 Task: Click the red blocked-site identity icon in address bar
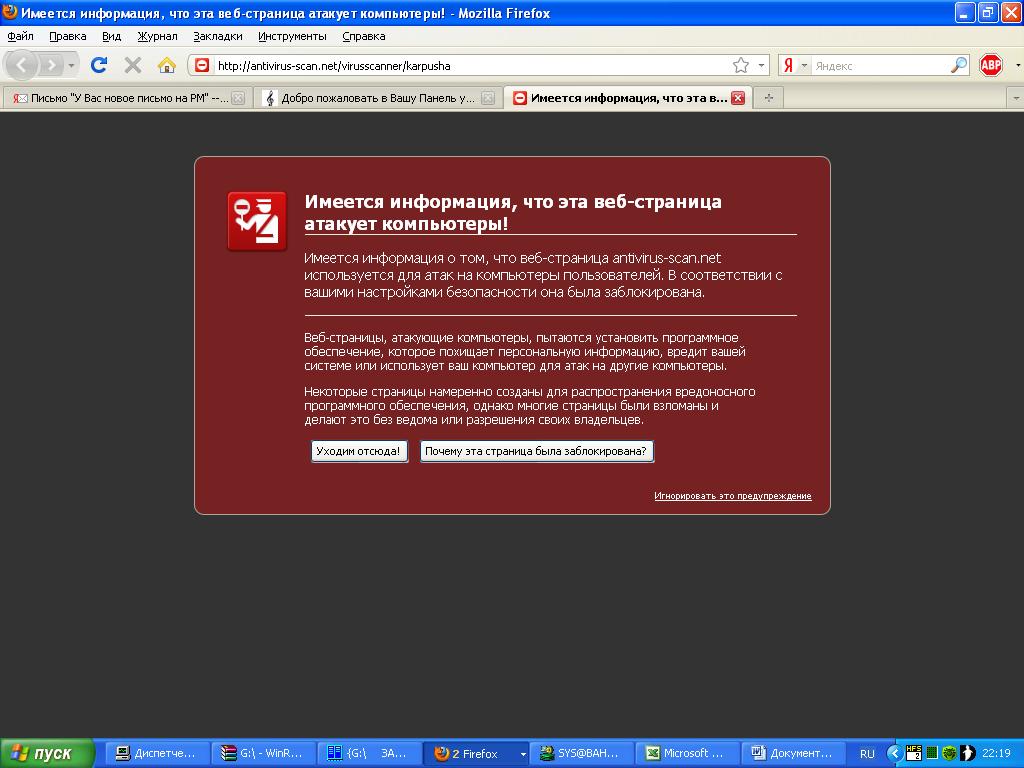pos(202,65)
